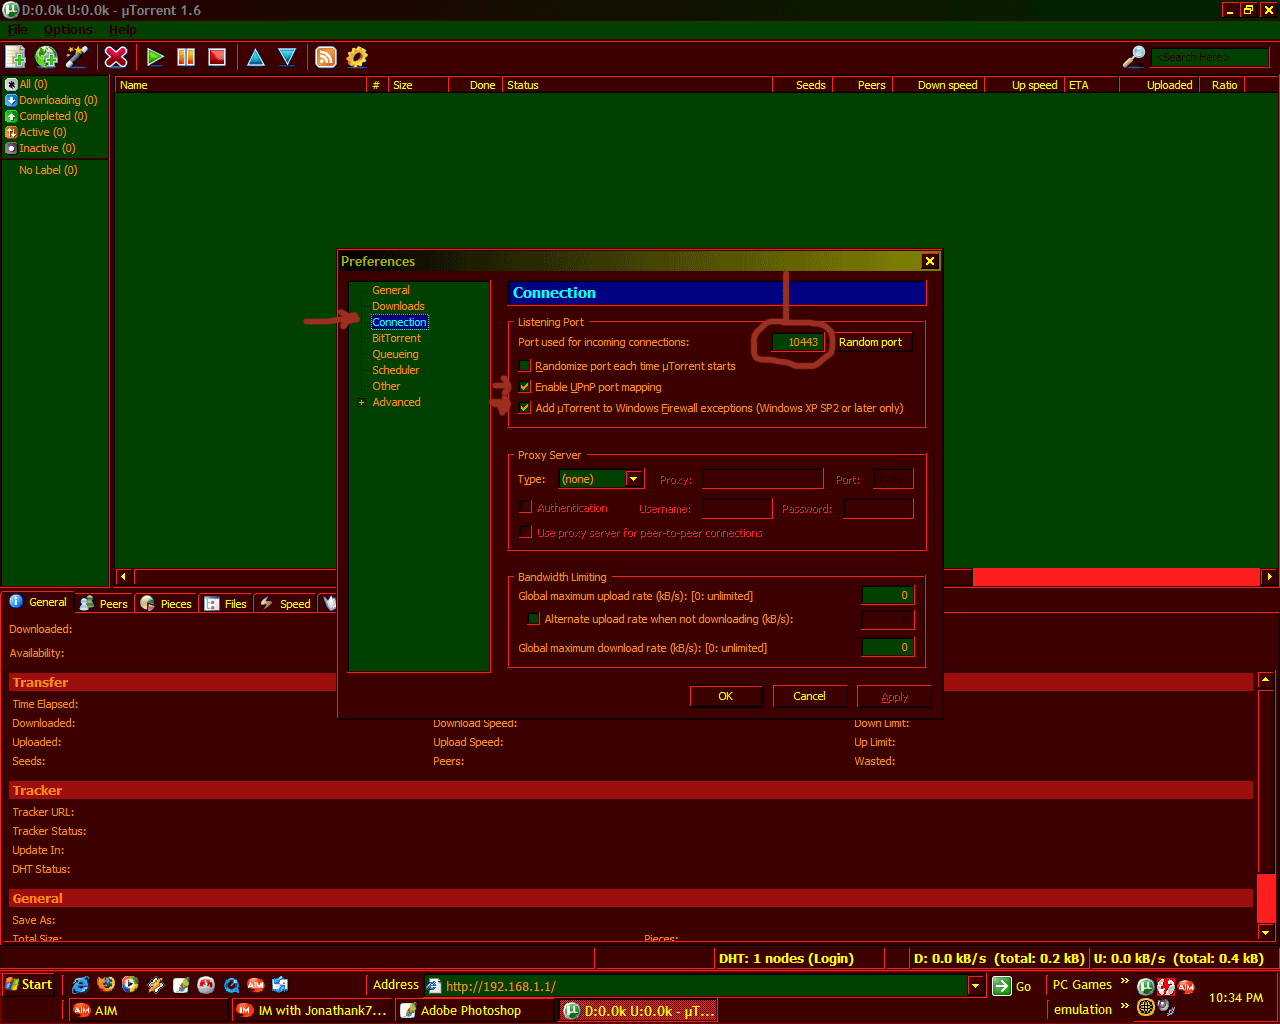This screenshot has width=1280, height=1024.
Task: Click the Down speed column header
Action: (x=939, y=85)
